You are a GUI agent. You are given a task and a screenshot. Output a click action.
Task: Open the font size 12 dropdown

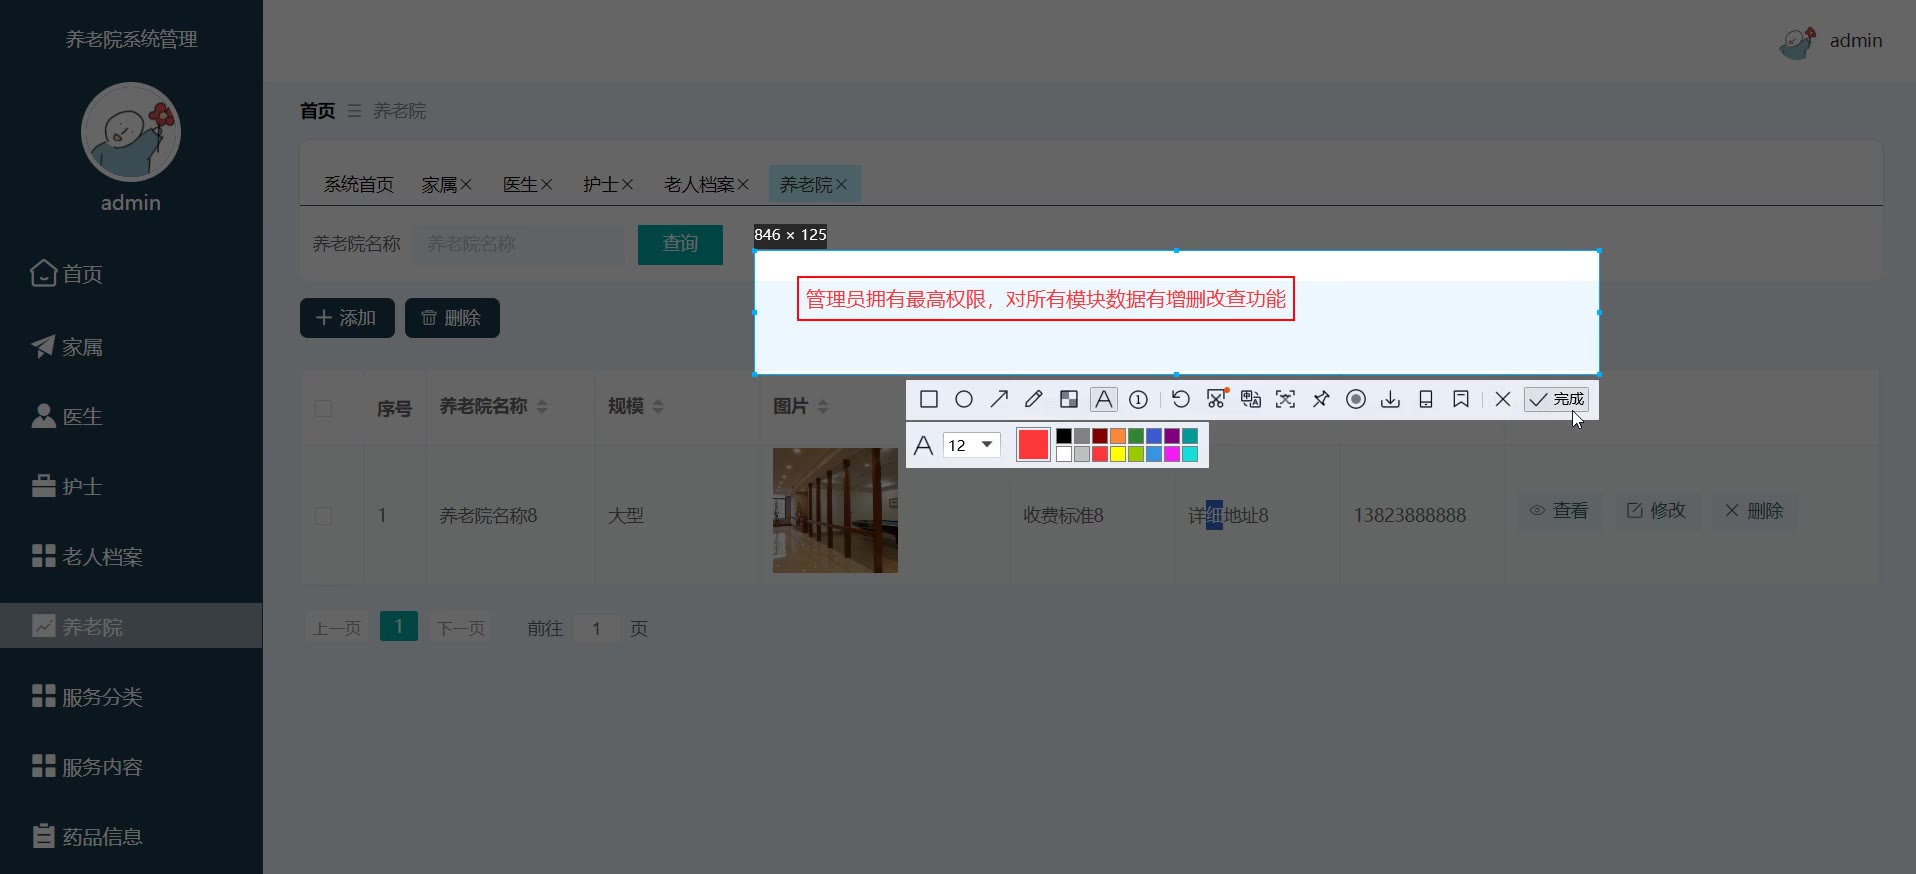point(972,445)
